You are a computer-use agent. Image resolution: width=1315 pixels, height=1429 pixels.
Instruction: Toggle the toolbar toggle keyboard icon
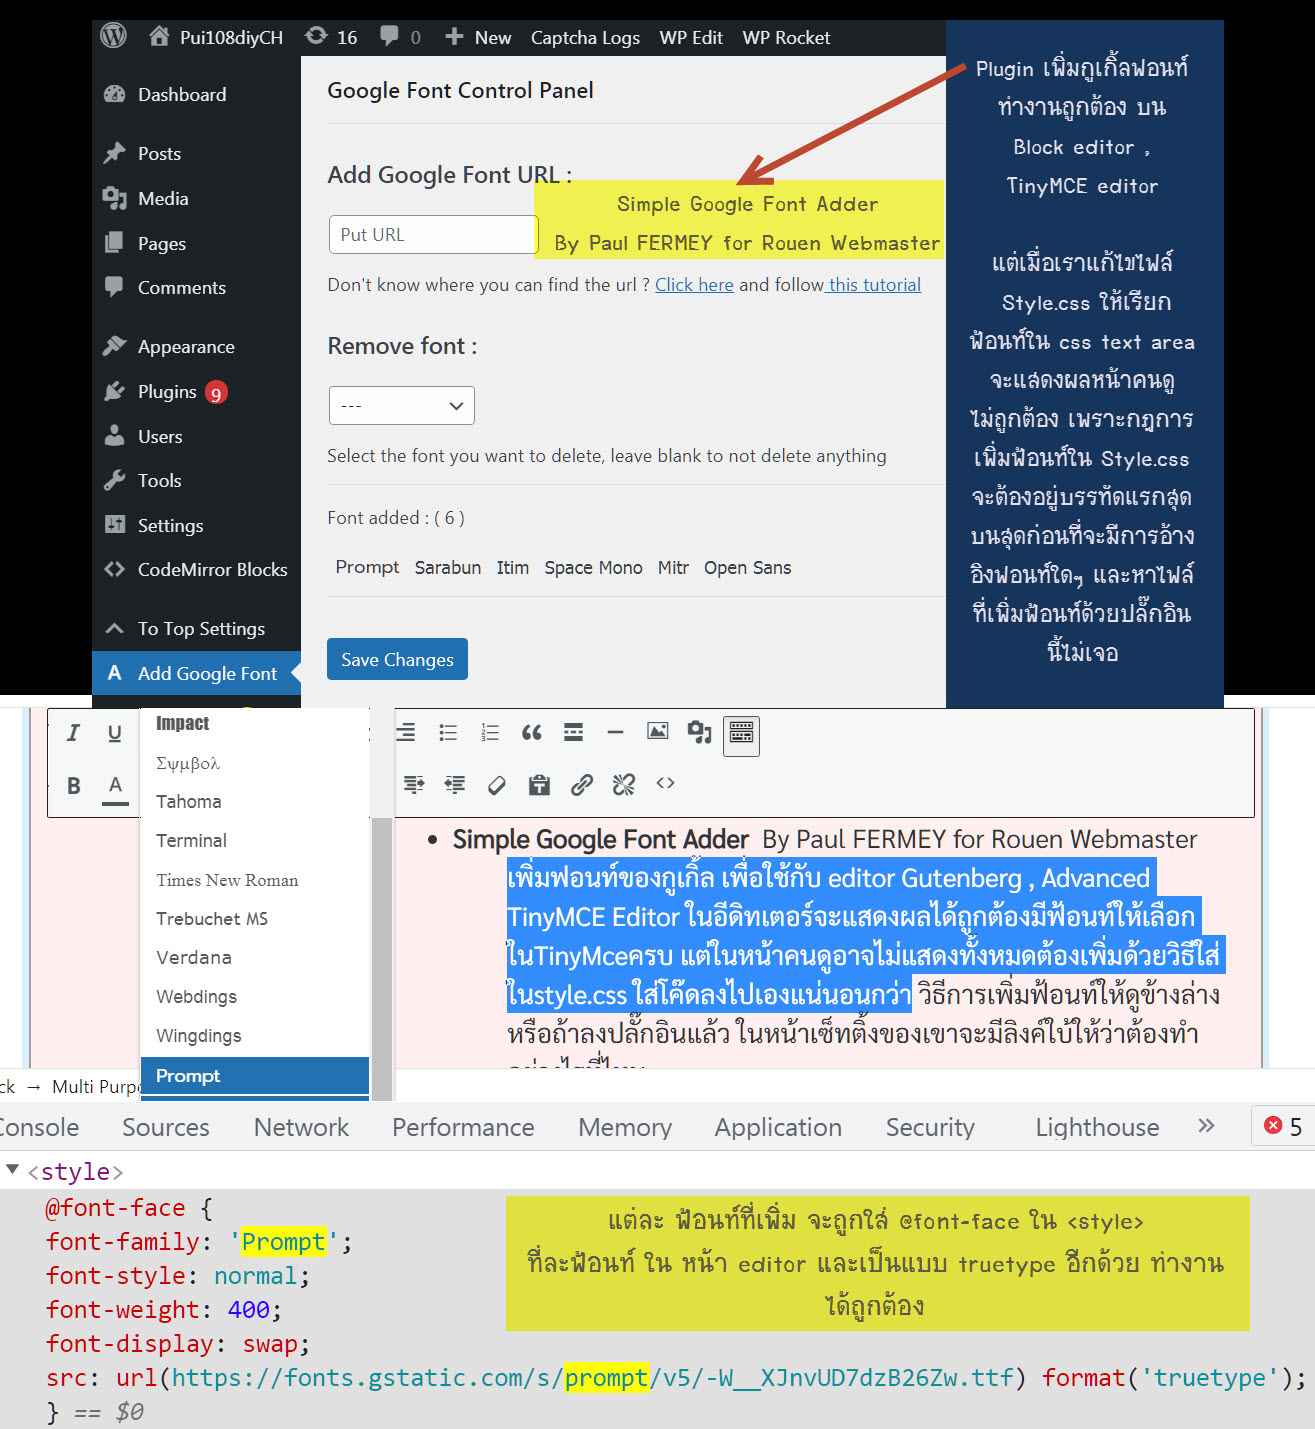[741, 735]
